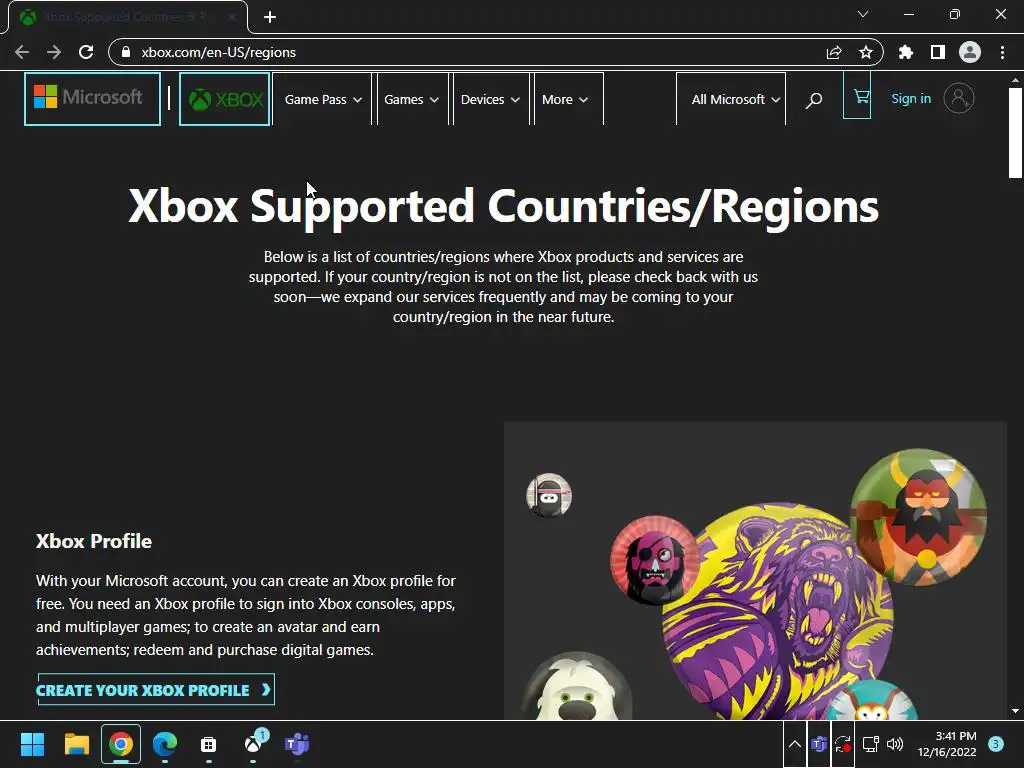Click scrollbar down arrow

pos(1015,711)
